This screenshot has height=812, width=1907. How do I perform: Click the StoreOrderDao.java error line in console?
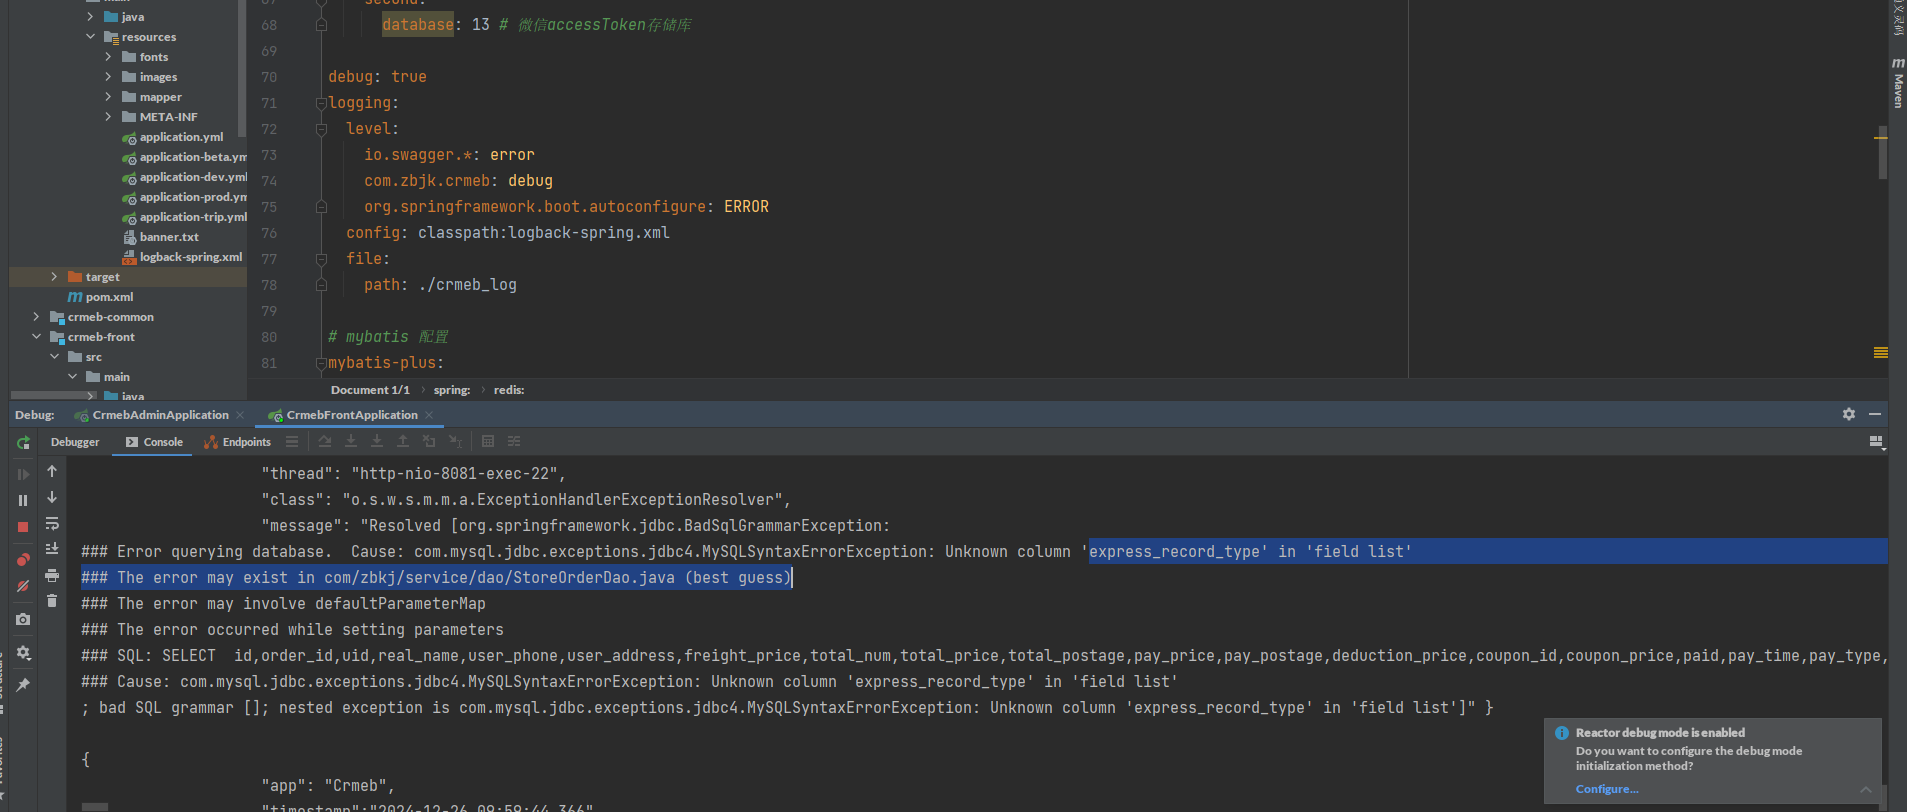[x=436, y=578]
